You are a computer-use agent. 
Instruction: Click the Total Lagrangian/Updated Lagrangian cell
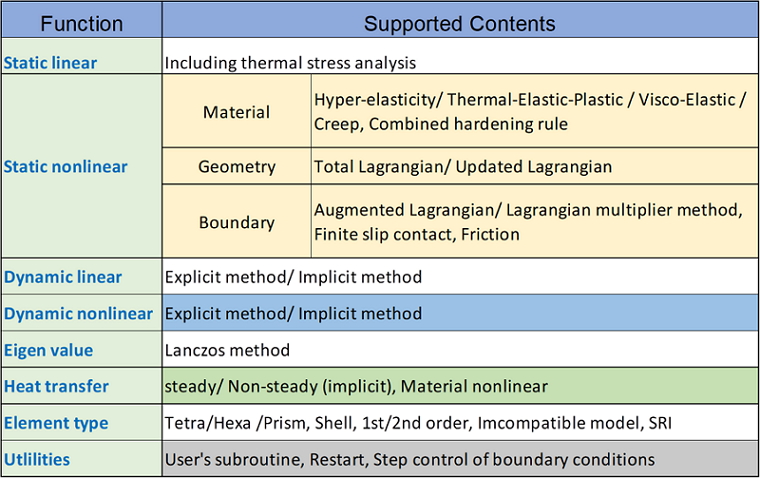[x=535, y=166]
